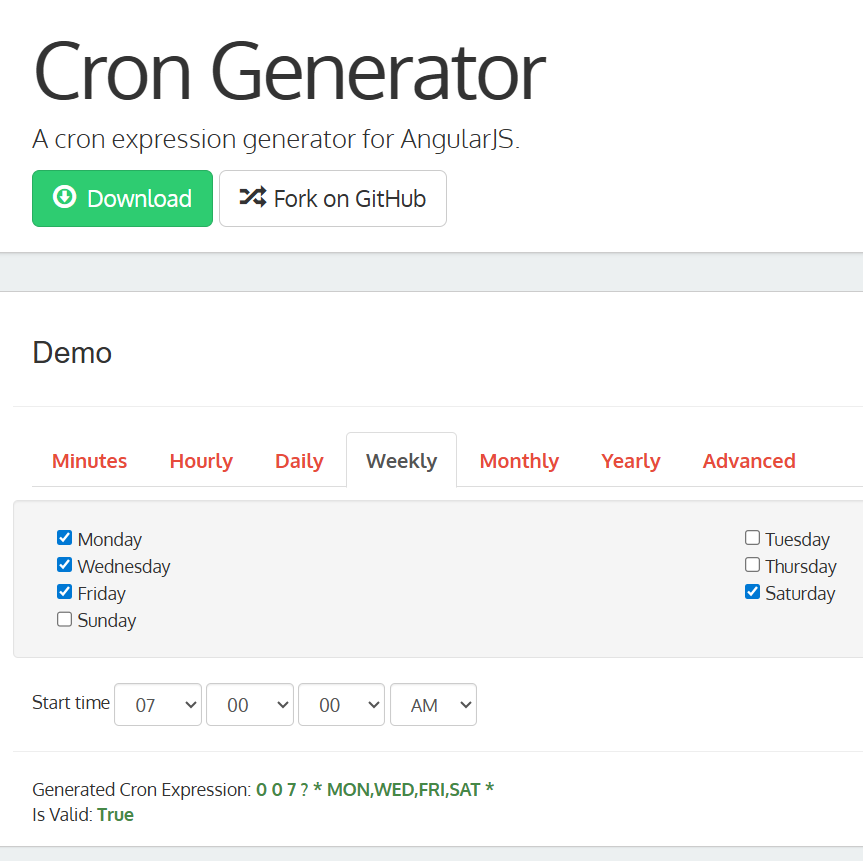Image resolution: width=863 pixels, height=861 pixels.
Task: Open the AM/PM dropdown
Action: click(433, 705)
